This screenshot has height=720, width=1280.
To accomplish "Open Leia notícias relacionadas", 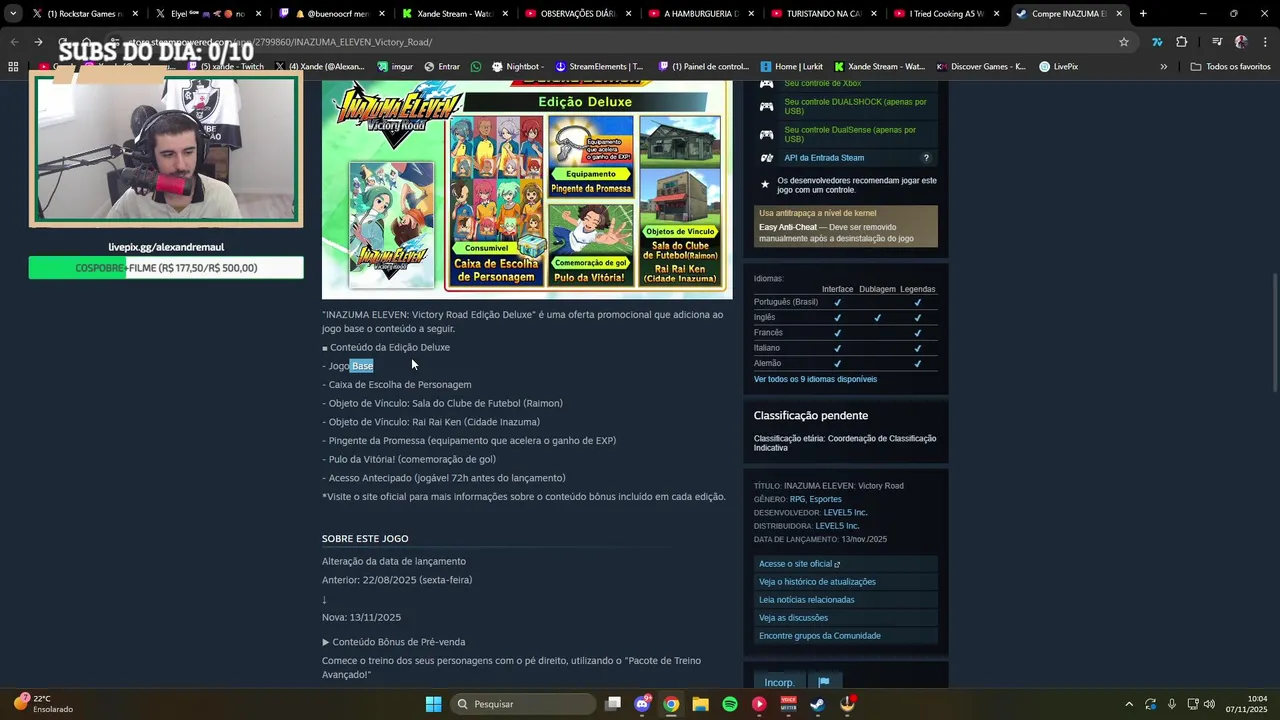I will pyautogui.click(x=846, y=600).
